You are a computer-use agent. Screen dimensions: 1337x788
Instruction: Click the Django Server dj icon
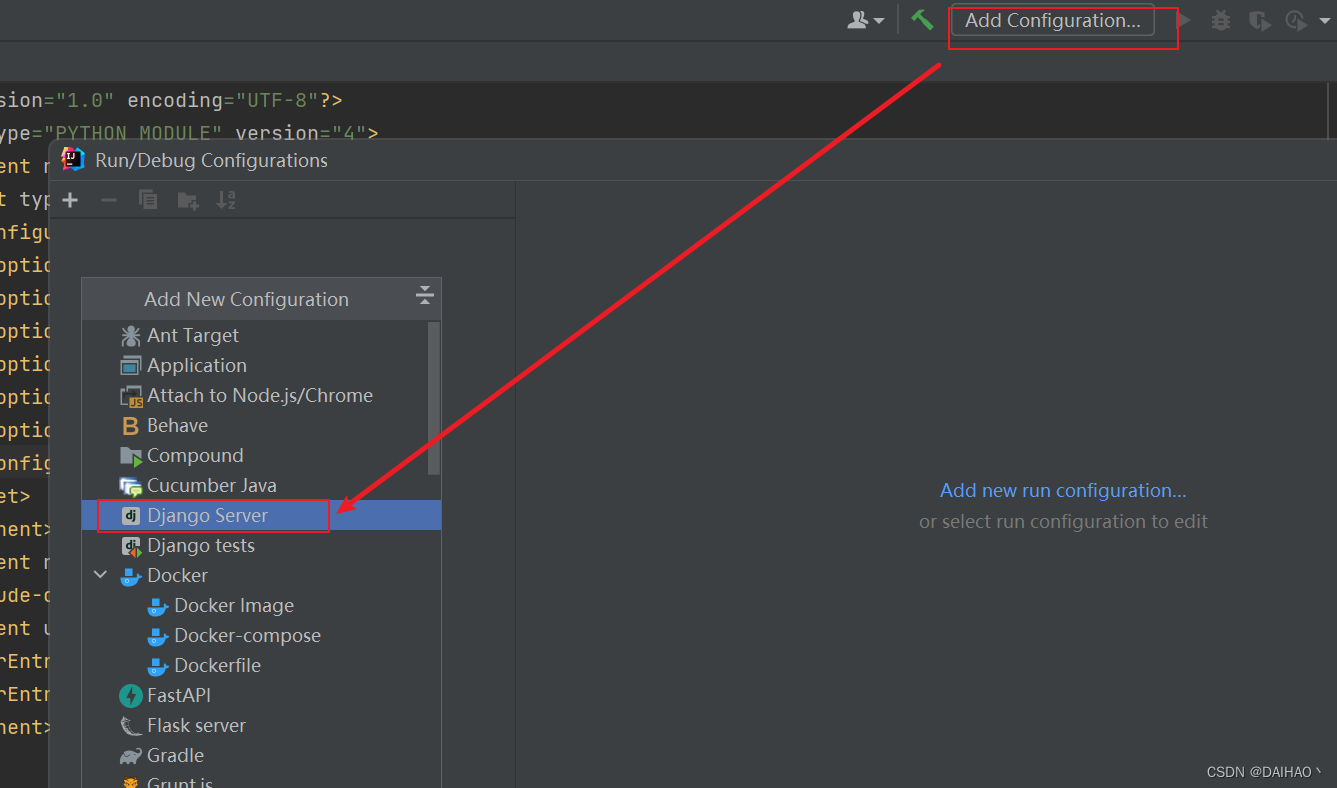point(130,516)
